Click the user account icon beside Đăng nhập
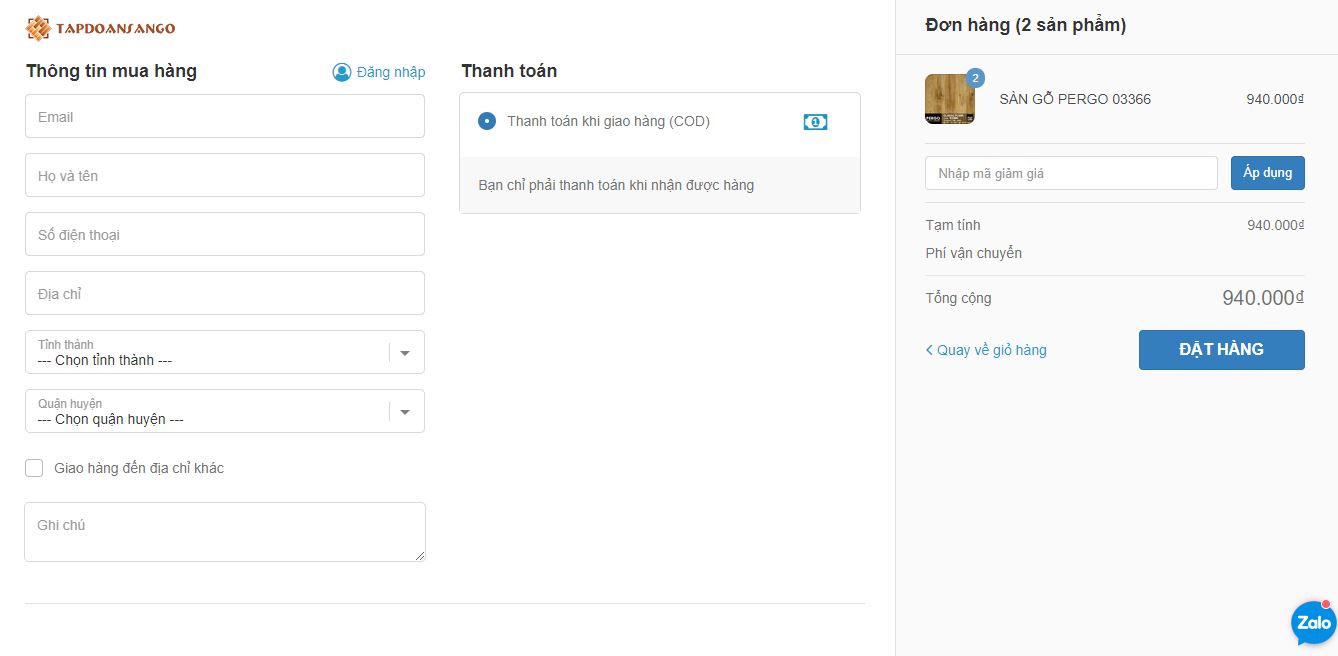This screenshot has height=656, width=1338. pyautogui.click(x=342, y=72)
